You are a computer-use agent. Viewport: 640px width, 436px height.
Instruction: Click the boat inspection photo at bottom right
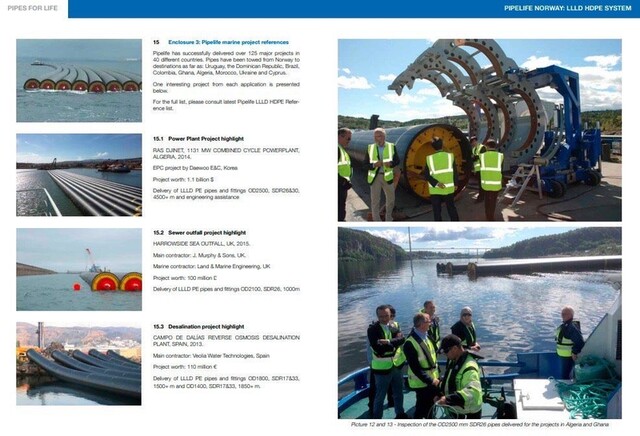pyautogui.click(x=479, y=322)
